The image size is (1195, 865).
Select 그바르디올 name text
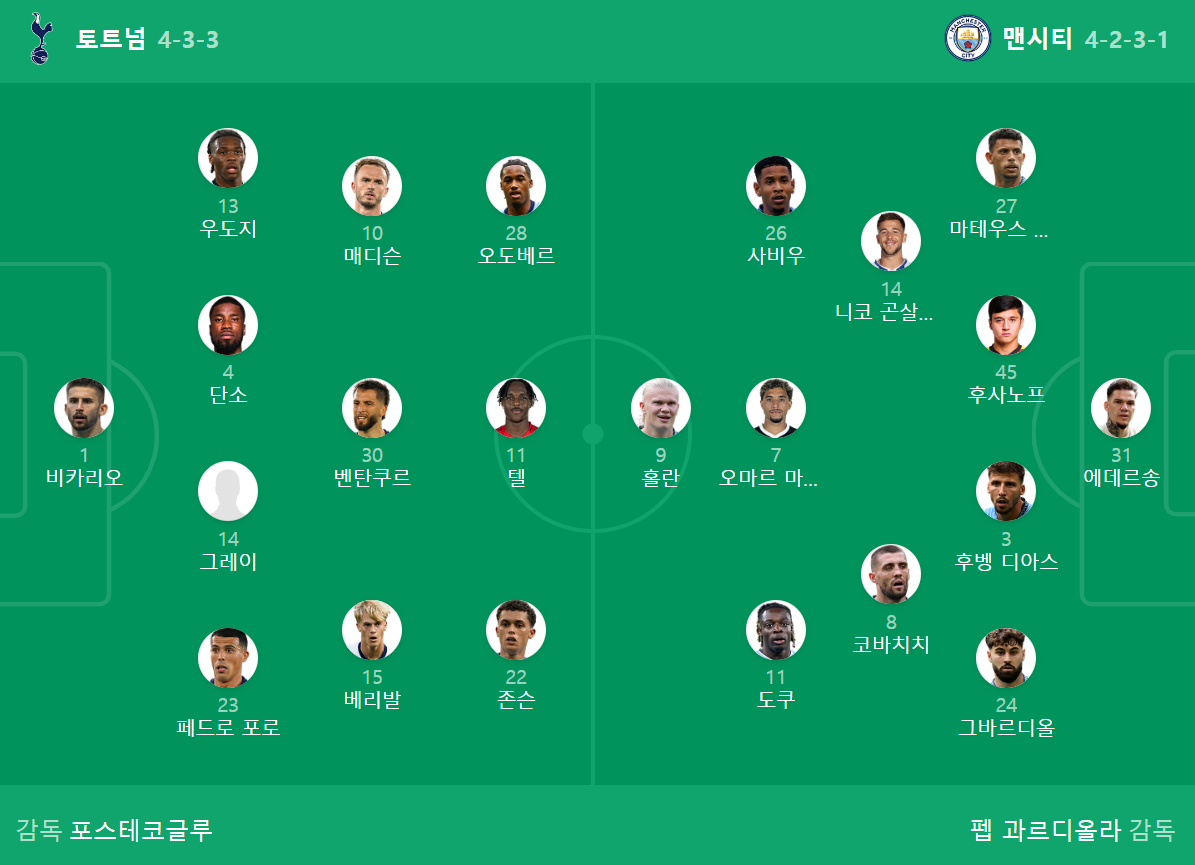tap(1006, 728)
